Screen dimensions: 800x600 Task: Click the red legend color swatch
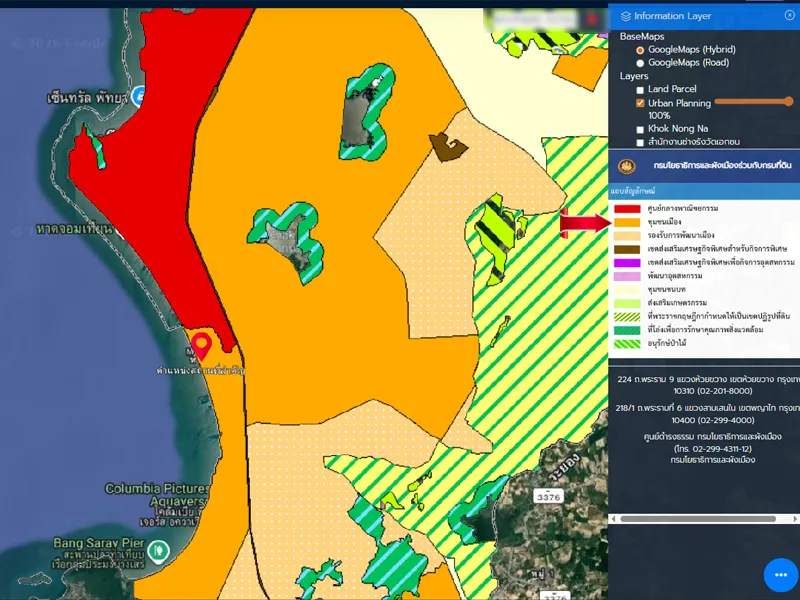click(x=627, y=208)
